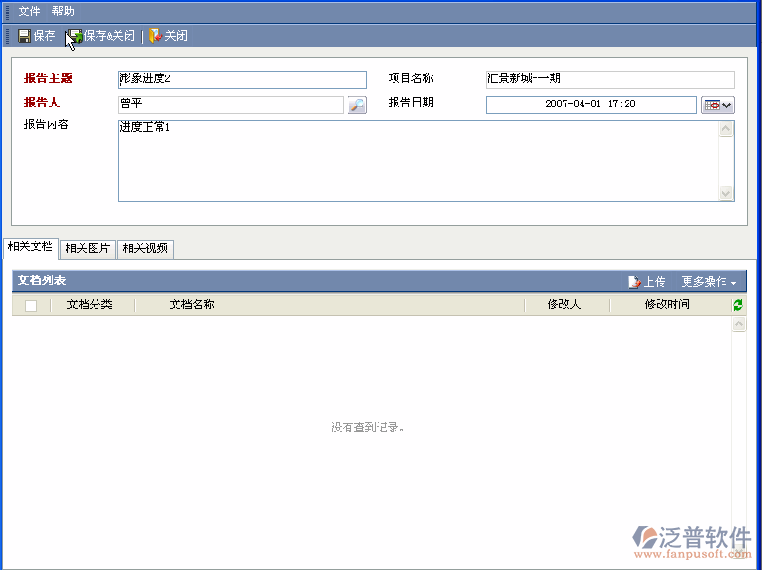
Task: Click the report content scrollbar down arrow
Action: [726, 193]
